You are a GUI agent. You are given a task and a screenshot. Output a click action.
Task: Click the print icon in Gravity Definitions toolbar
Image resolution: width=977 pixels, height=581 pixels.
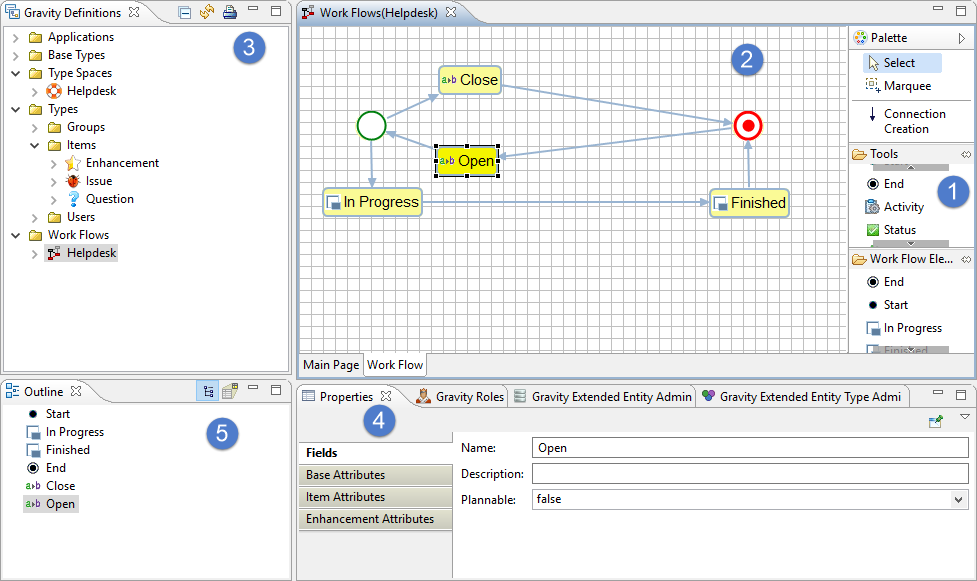pos(229,13)
